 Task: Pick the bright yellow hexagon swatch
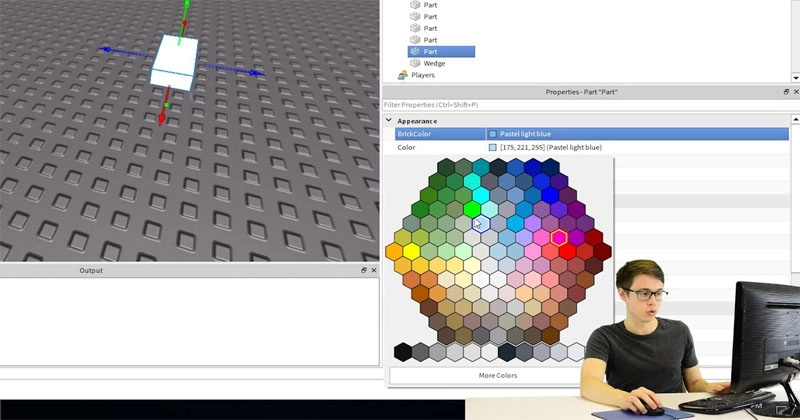(411, 251)
